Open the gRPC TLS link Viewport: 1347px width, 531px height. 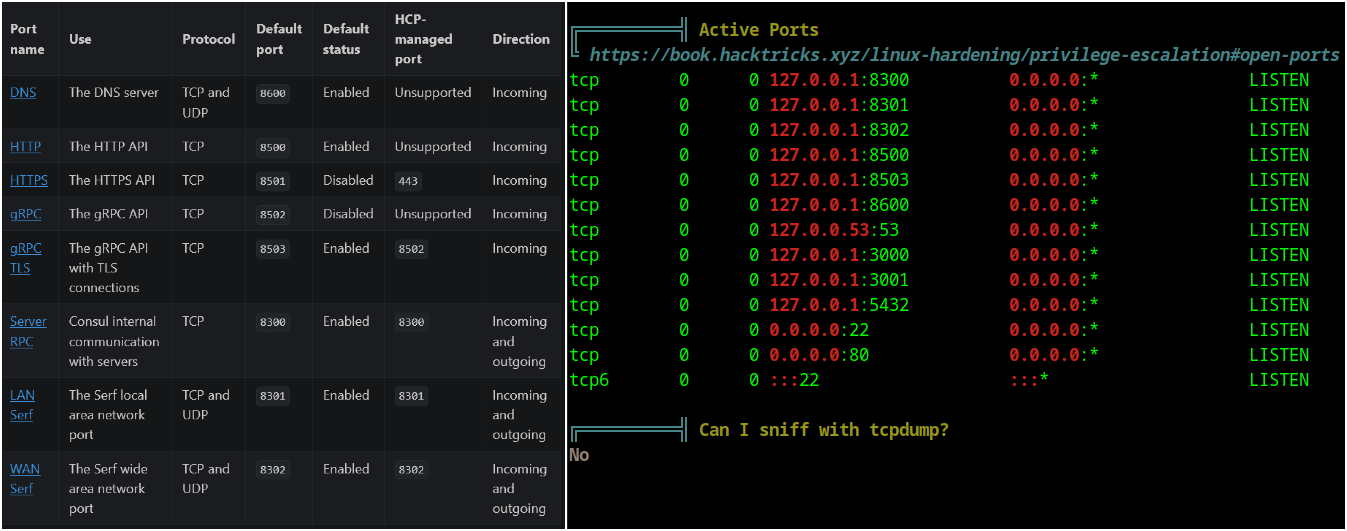point(26,258)
